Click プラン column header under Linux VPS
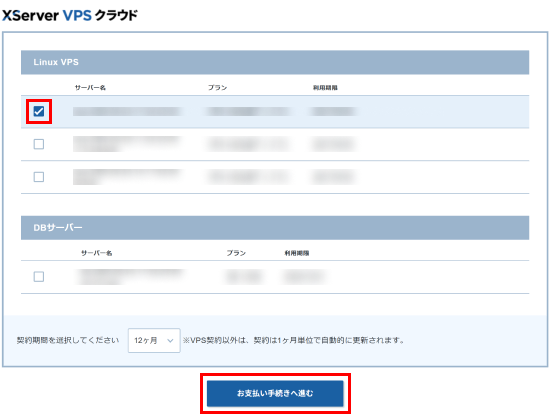Image resolution: width=550 pixels, height=420 pixels. tap(217, 88)
